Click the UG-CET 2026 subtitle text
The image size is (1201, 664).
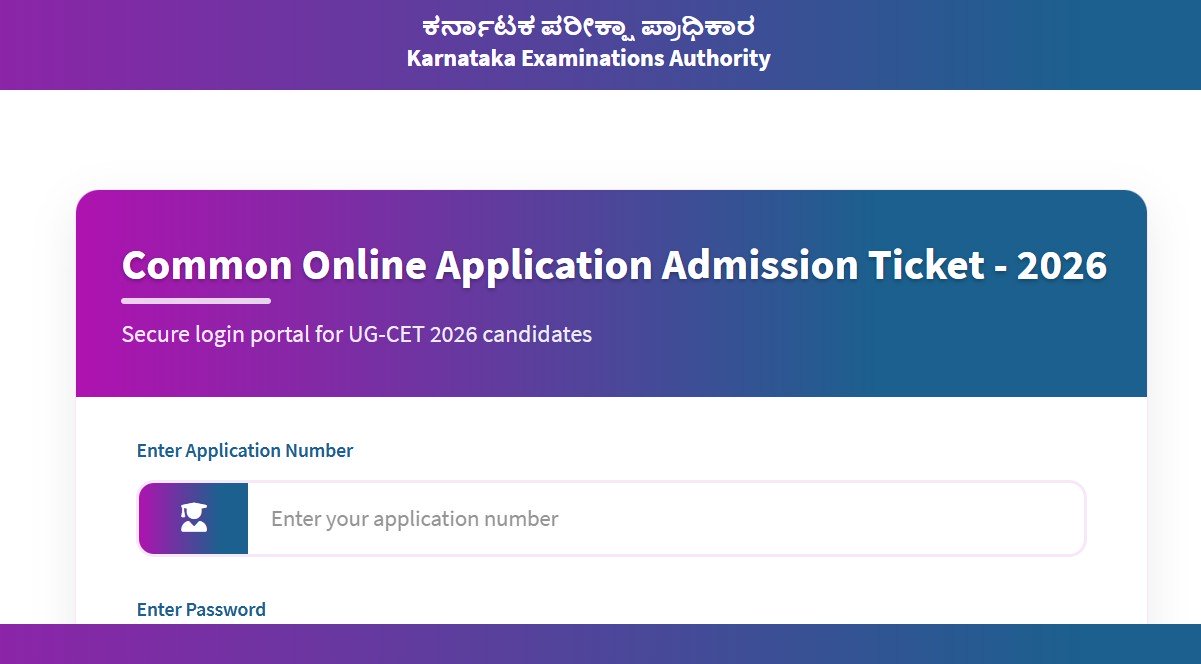pos(356,334)
